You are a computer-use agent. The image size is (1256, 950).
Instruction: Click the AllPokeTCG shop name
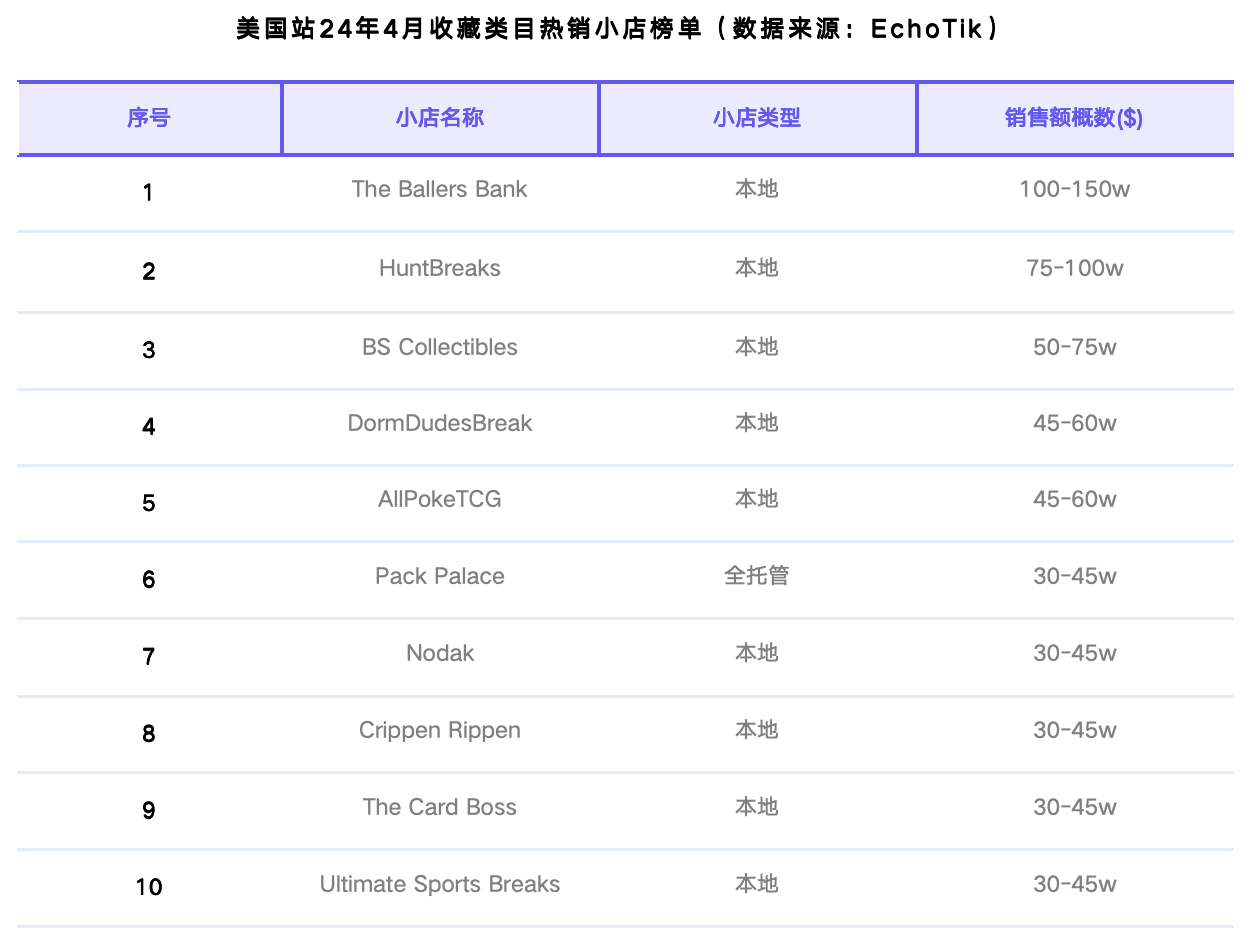point(440,499)
